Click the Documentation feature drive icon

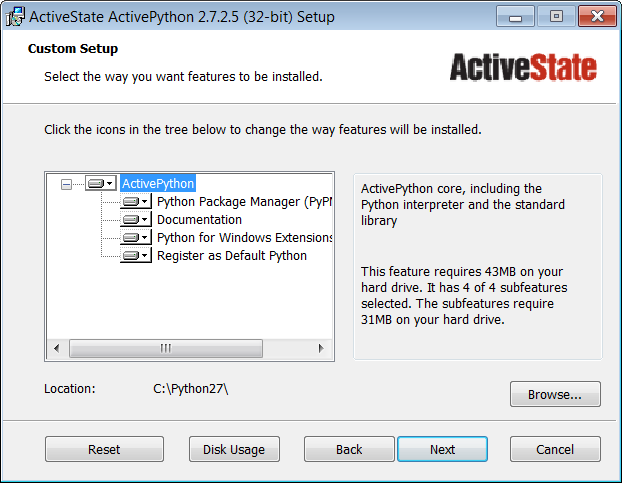131,220
